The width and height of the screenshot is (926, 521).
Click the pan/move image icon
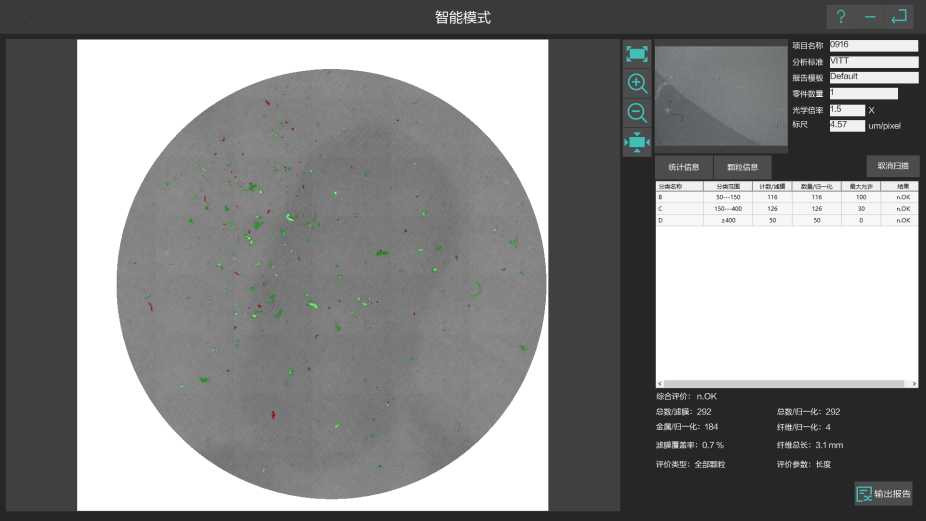637,142
